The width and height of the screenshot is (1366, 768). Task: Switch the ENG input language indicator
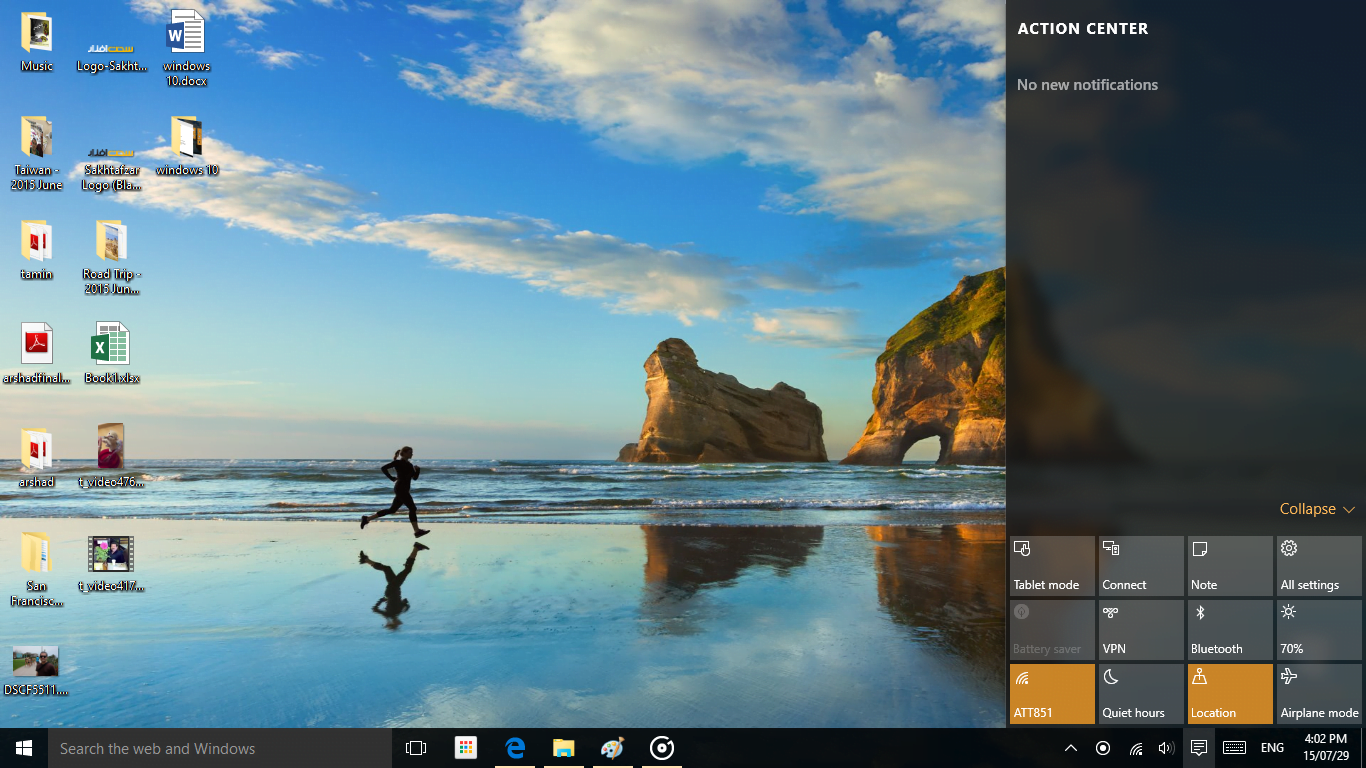tap(1272, 748)
